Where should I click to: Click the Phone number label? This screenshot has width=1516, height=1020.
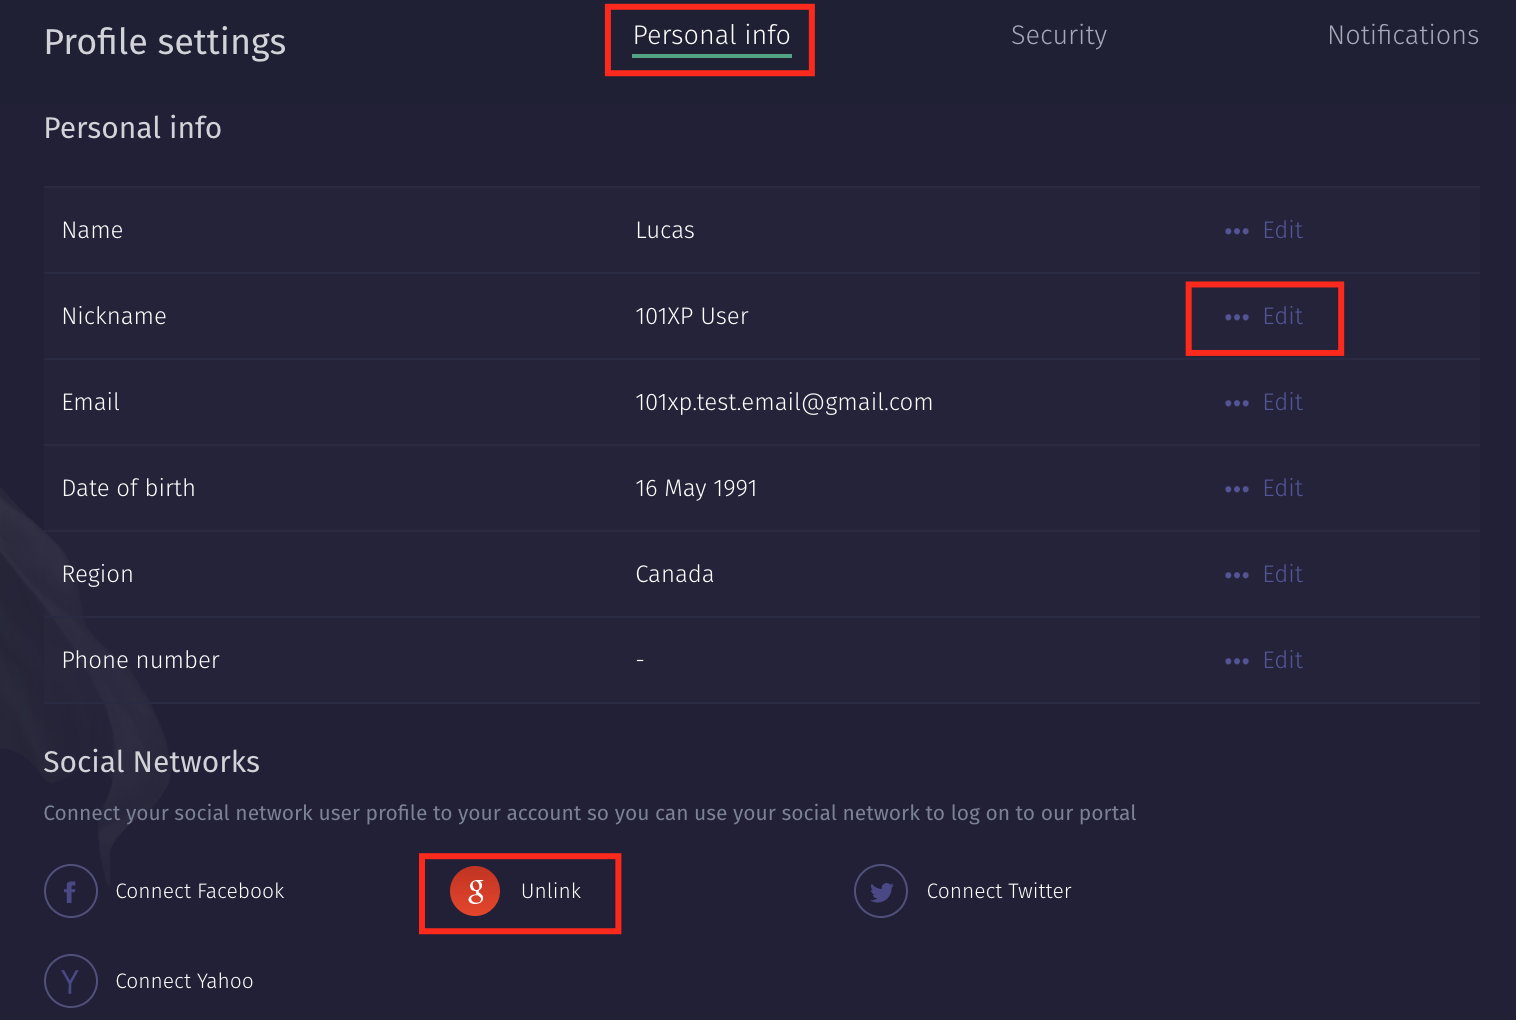141,660
